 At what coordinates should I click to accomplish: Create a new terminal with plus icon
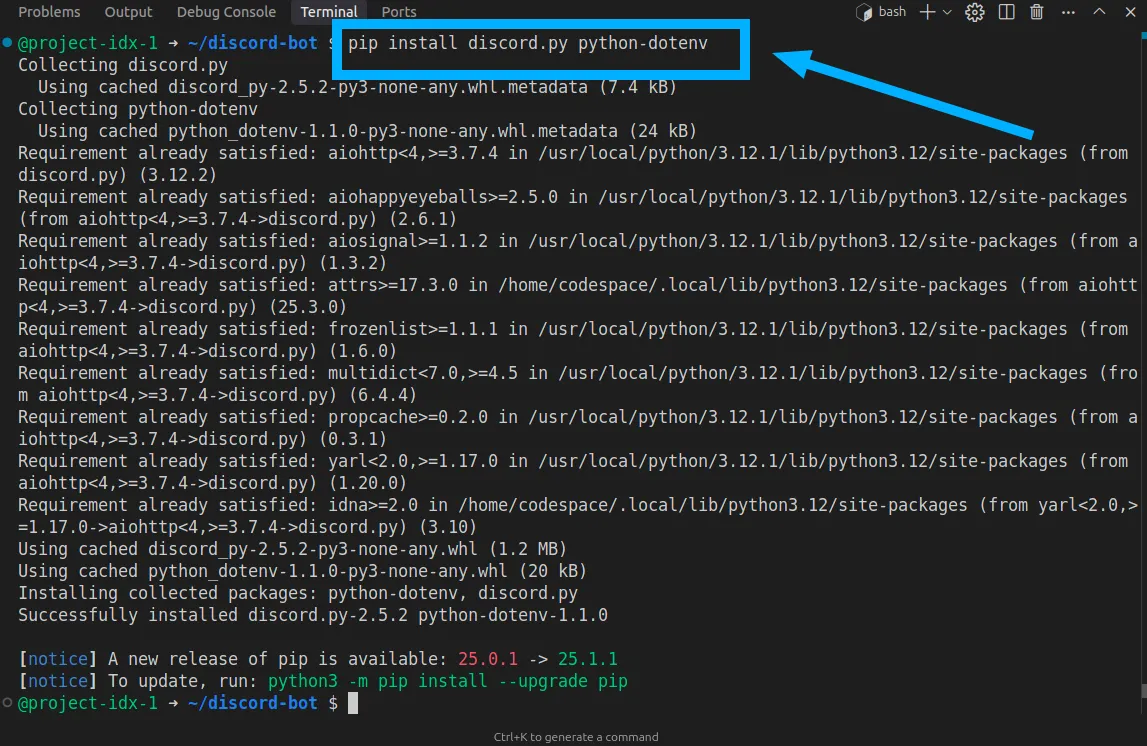927,12
